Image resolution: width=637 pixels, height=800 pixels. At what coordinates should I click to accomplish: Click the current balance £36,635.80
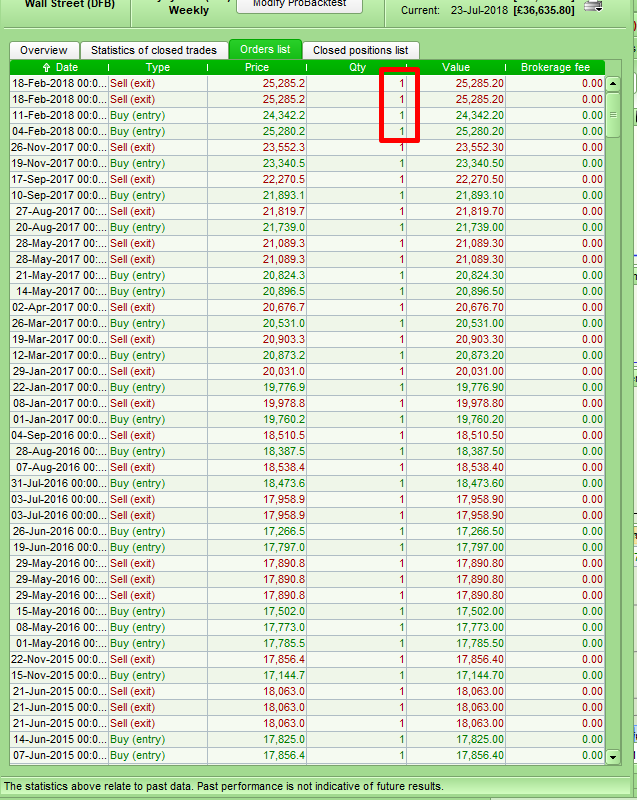[544, 10]
